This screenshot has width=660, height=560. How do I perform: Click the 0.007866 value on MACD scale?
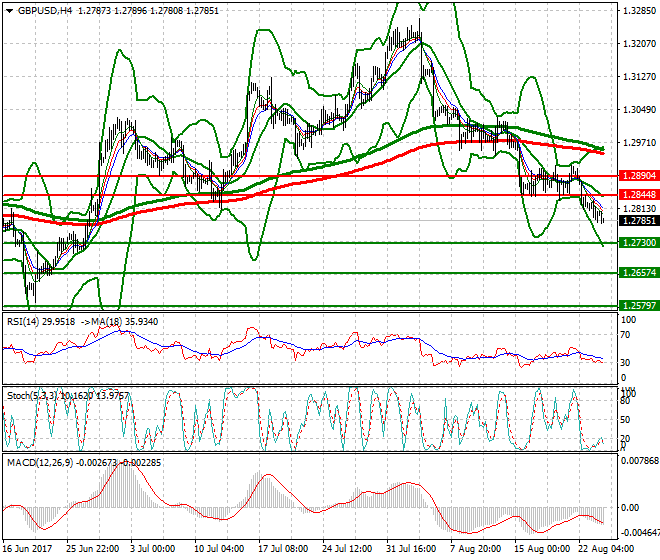tap(637, 460)
